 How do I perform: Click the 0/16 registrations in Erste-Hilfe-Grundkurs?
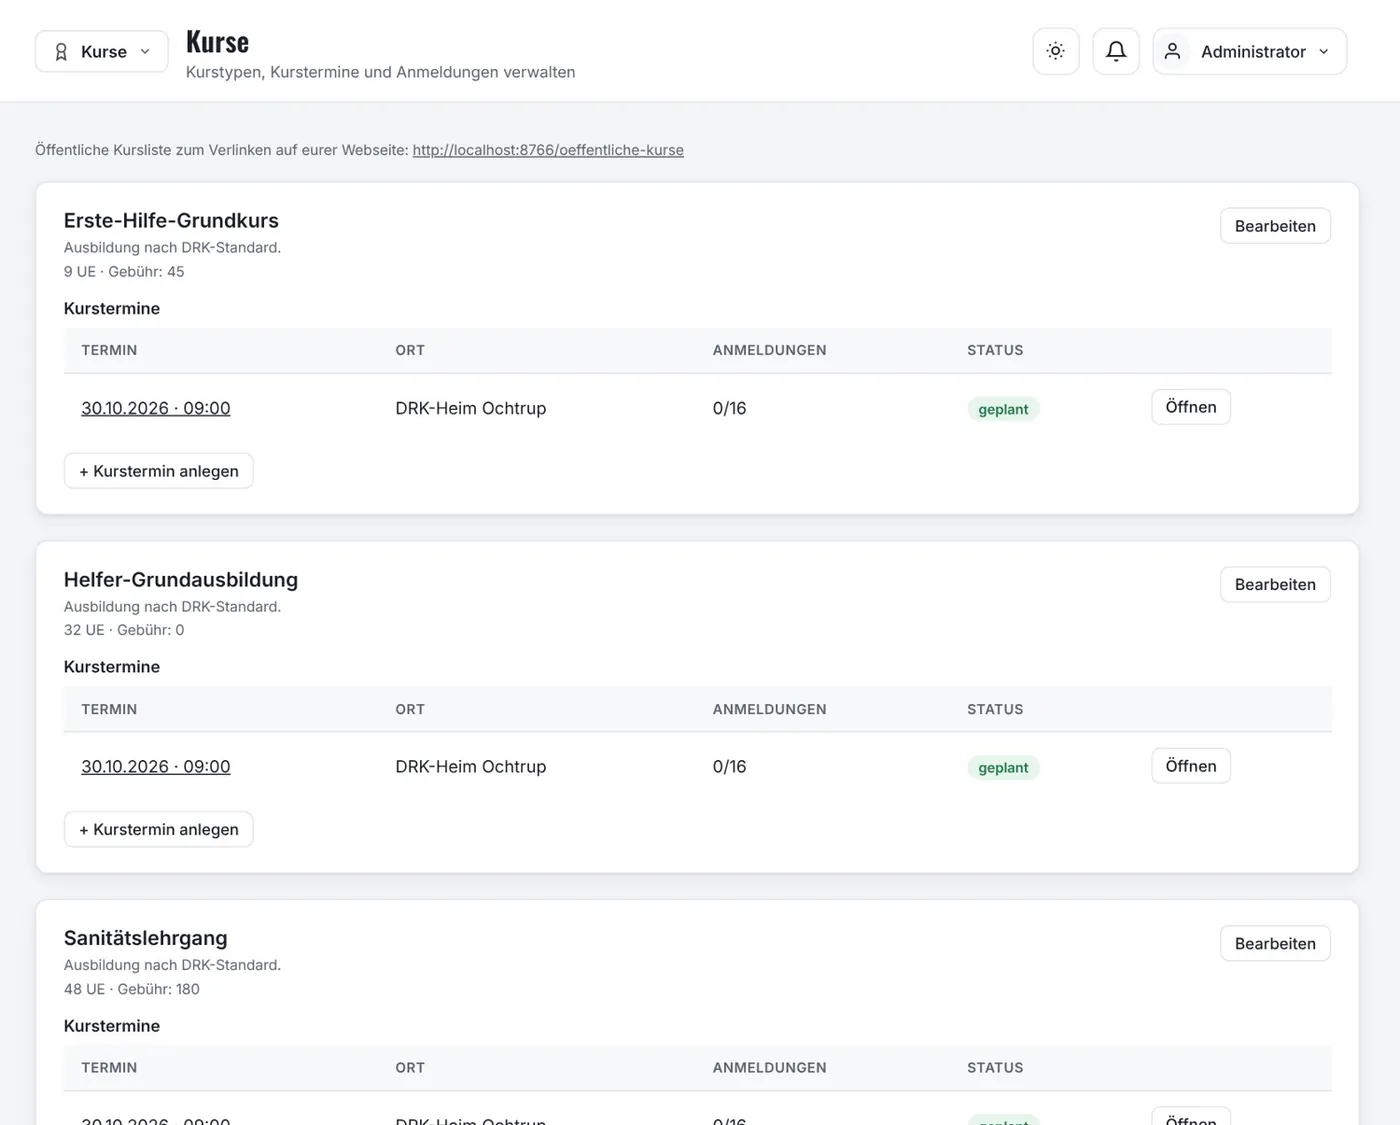(730, 408)
